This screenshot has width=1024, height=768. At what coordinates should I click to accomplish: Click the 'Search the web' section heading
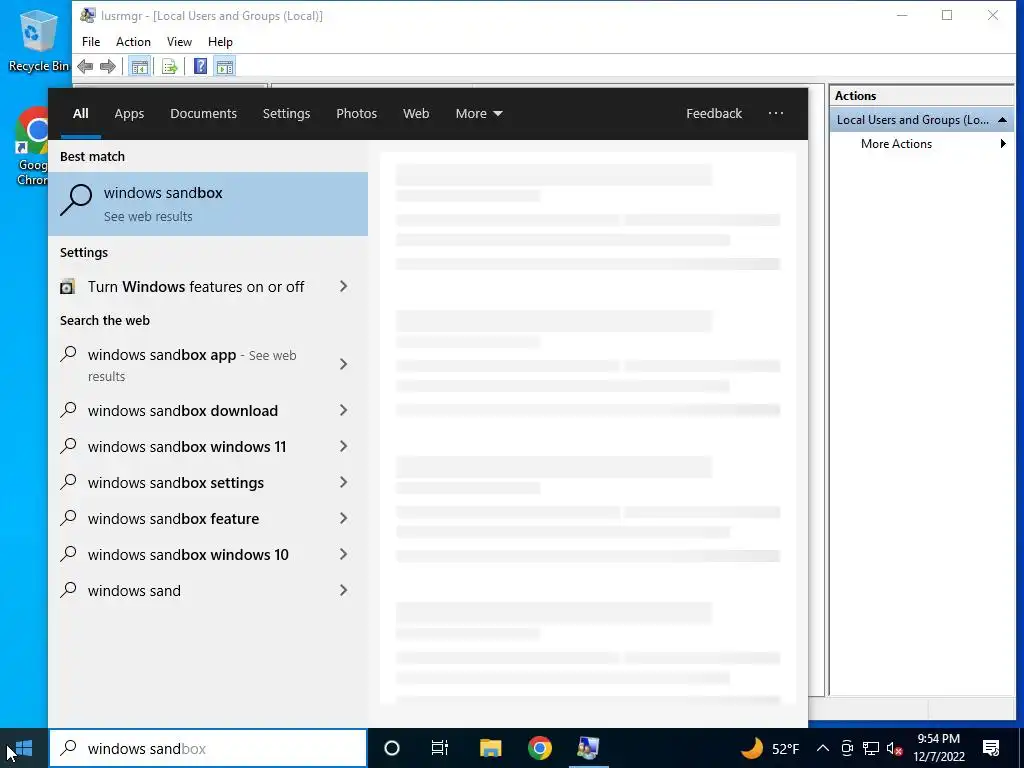pos(104,321)
